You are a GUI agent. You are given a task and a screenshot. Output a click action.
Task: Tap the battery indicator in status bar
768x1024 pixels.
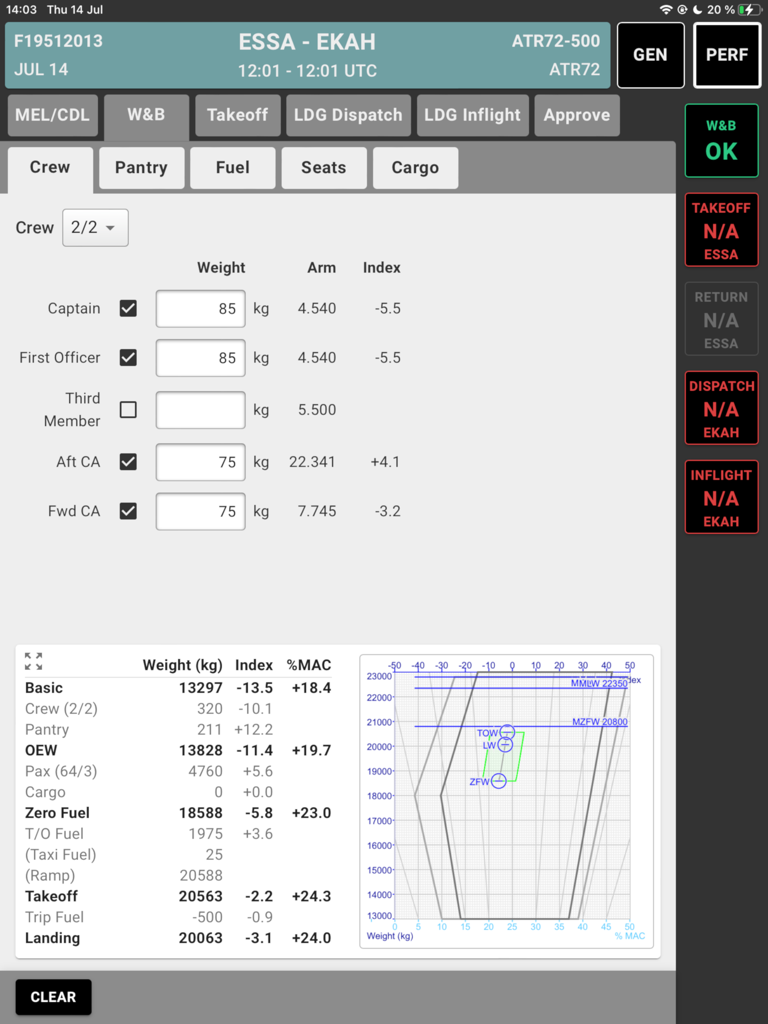pos(747,9)
